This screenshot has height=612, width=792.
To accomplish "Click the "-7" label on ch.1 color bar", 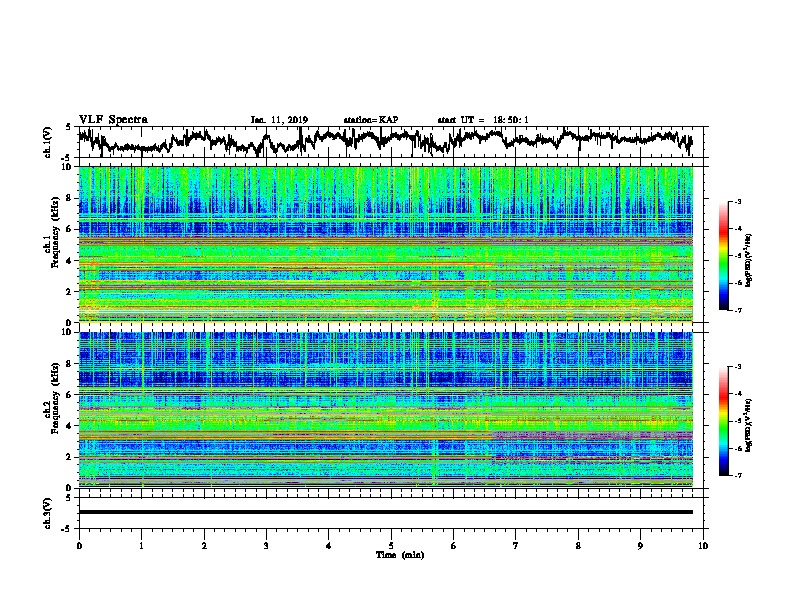I will 737,310.
